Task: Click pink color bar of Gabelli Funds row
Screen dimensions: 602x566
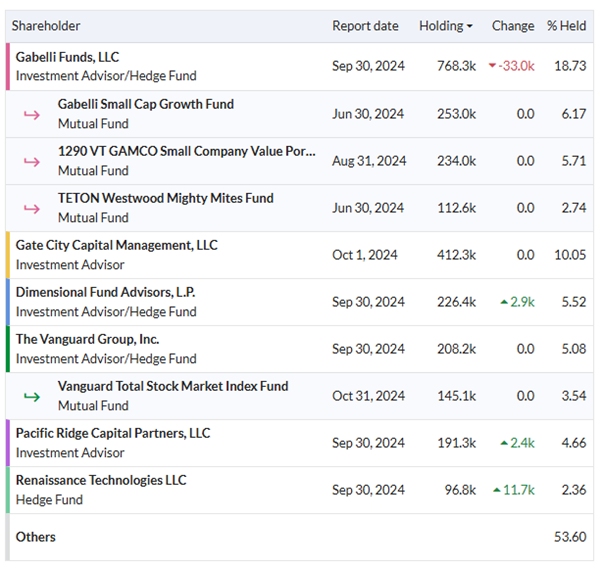Action: pyautogui.click(x=8, y=66)
